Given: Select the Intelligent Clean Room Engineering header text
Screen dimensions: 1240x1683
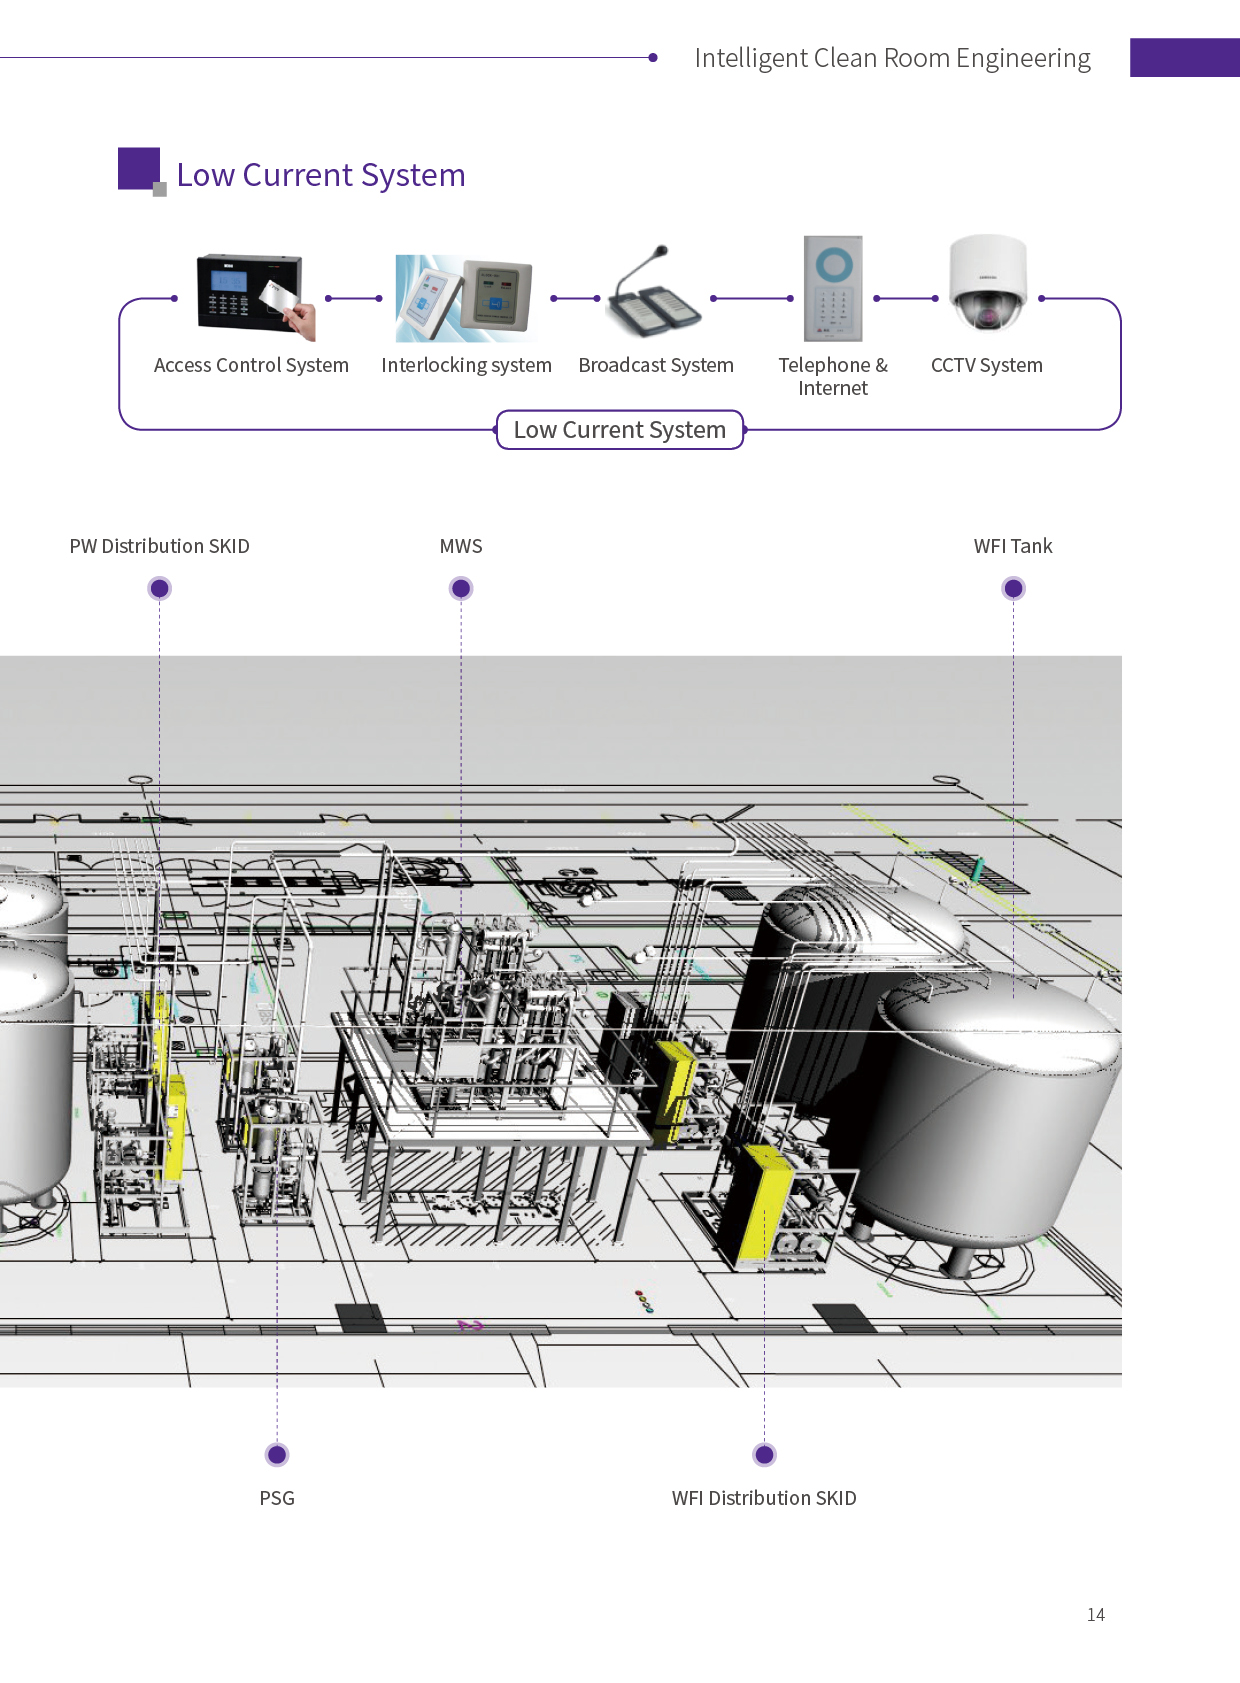Looking at the screenshot, I should (892, 58).
